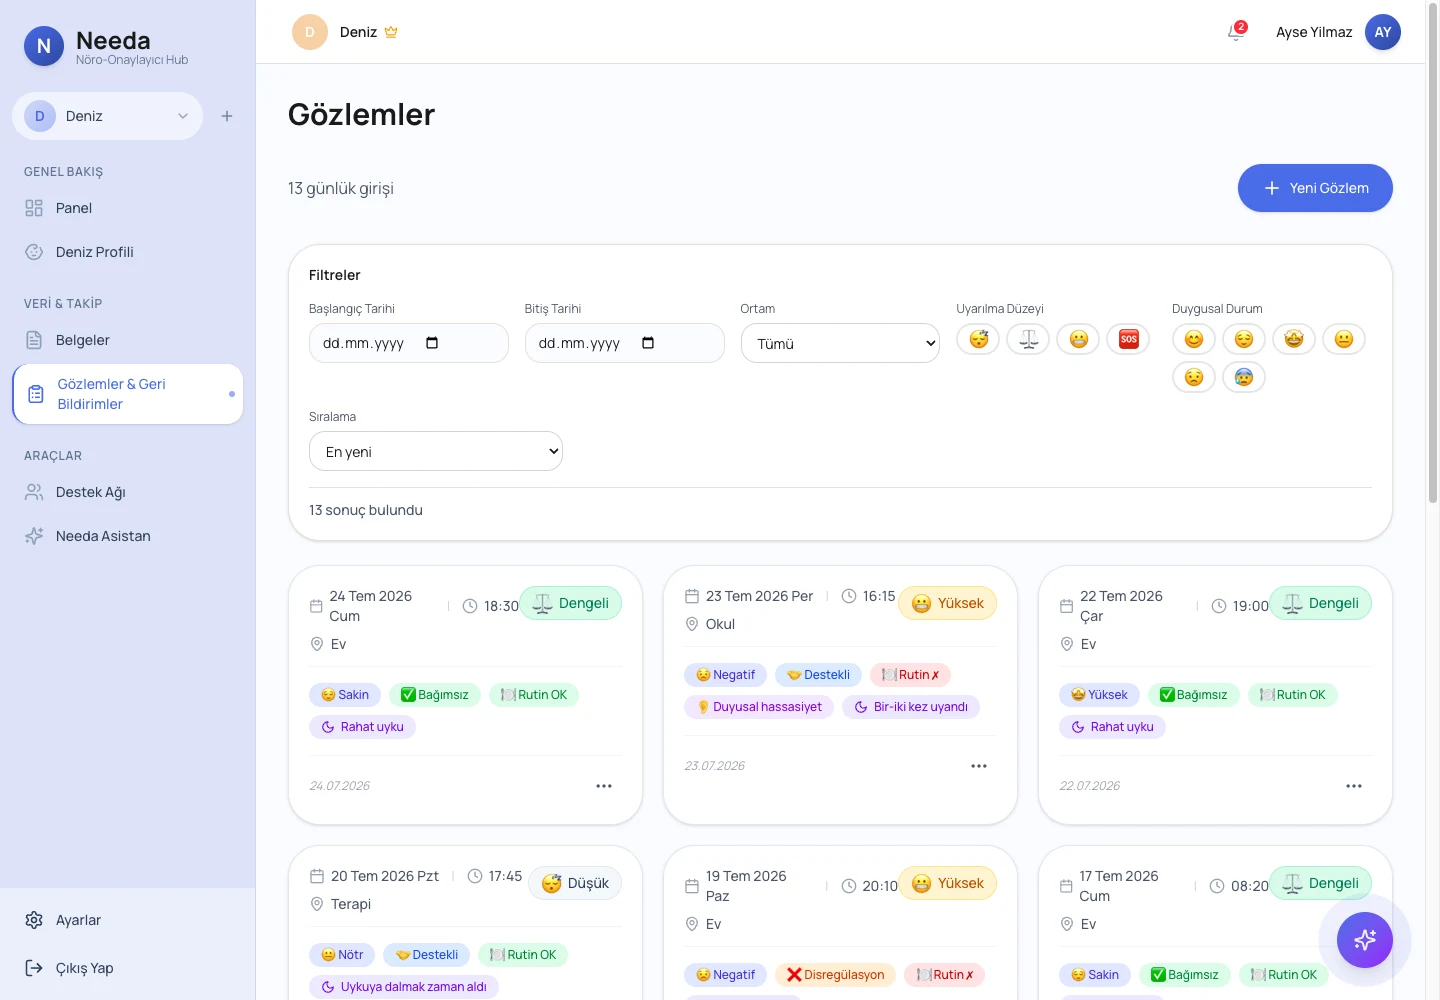Toggle the sleepy-face low arousal filter

coord(978,339)
